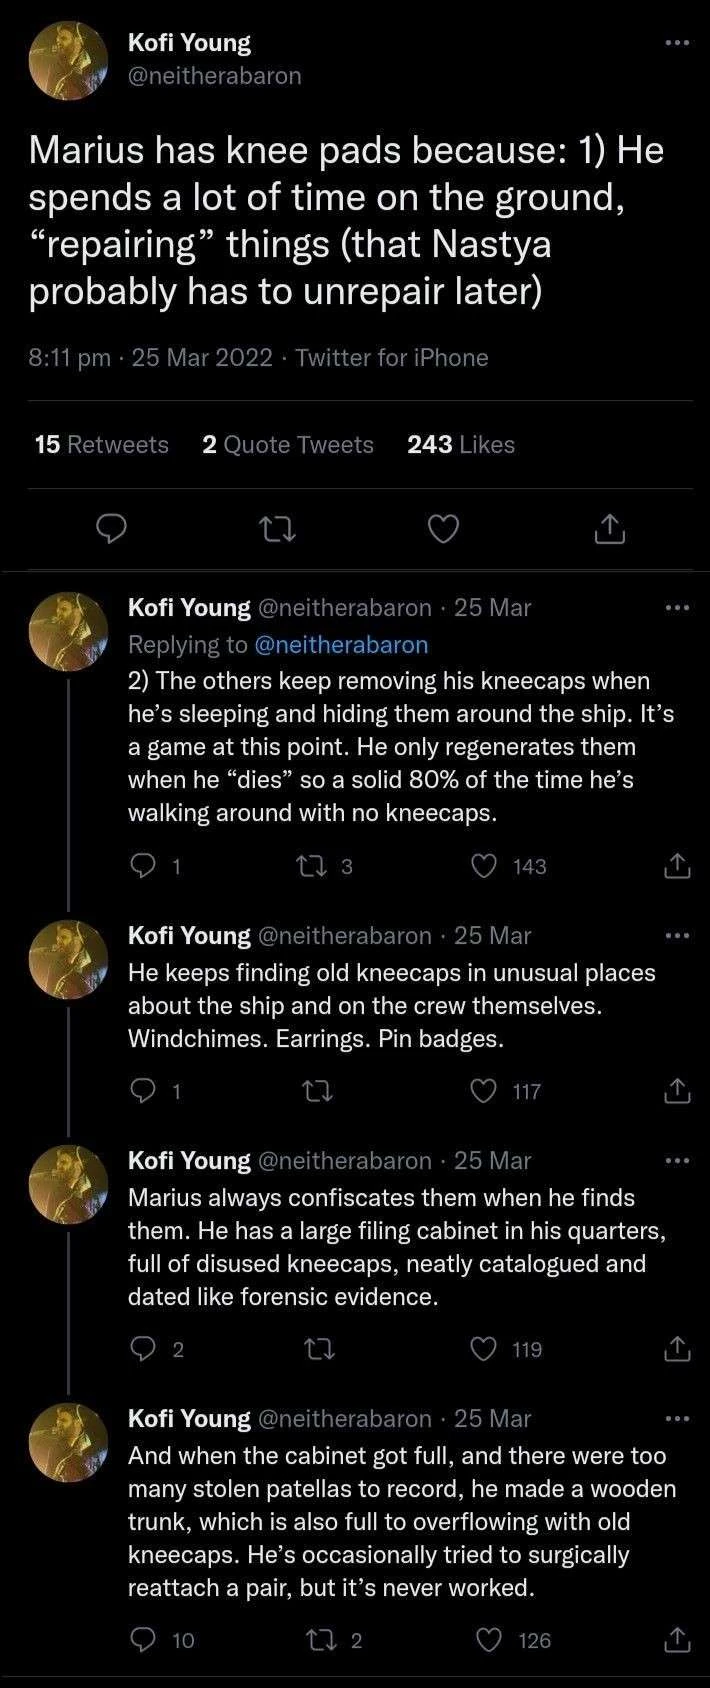
Task: Open the 2 Quote Tweets list
Action: (287, 445)
